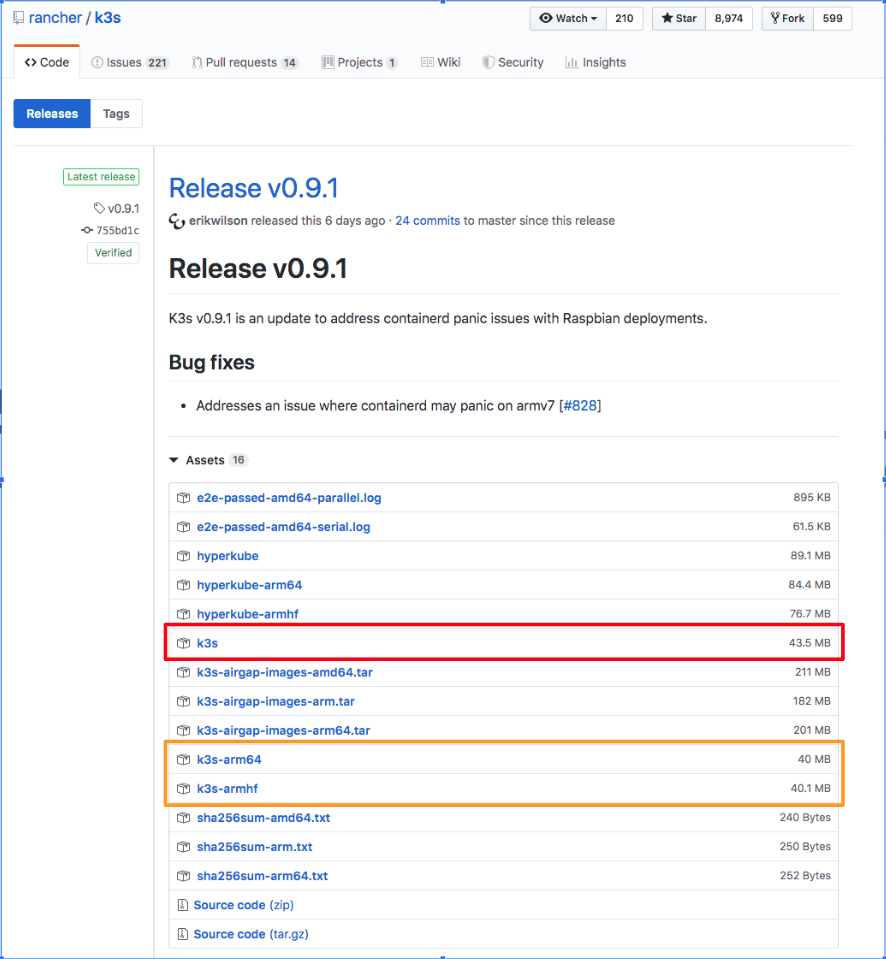Open the Security tab
886x959 pixels.
(512, 62)
